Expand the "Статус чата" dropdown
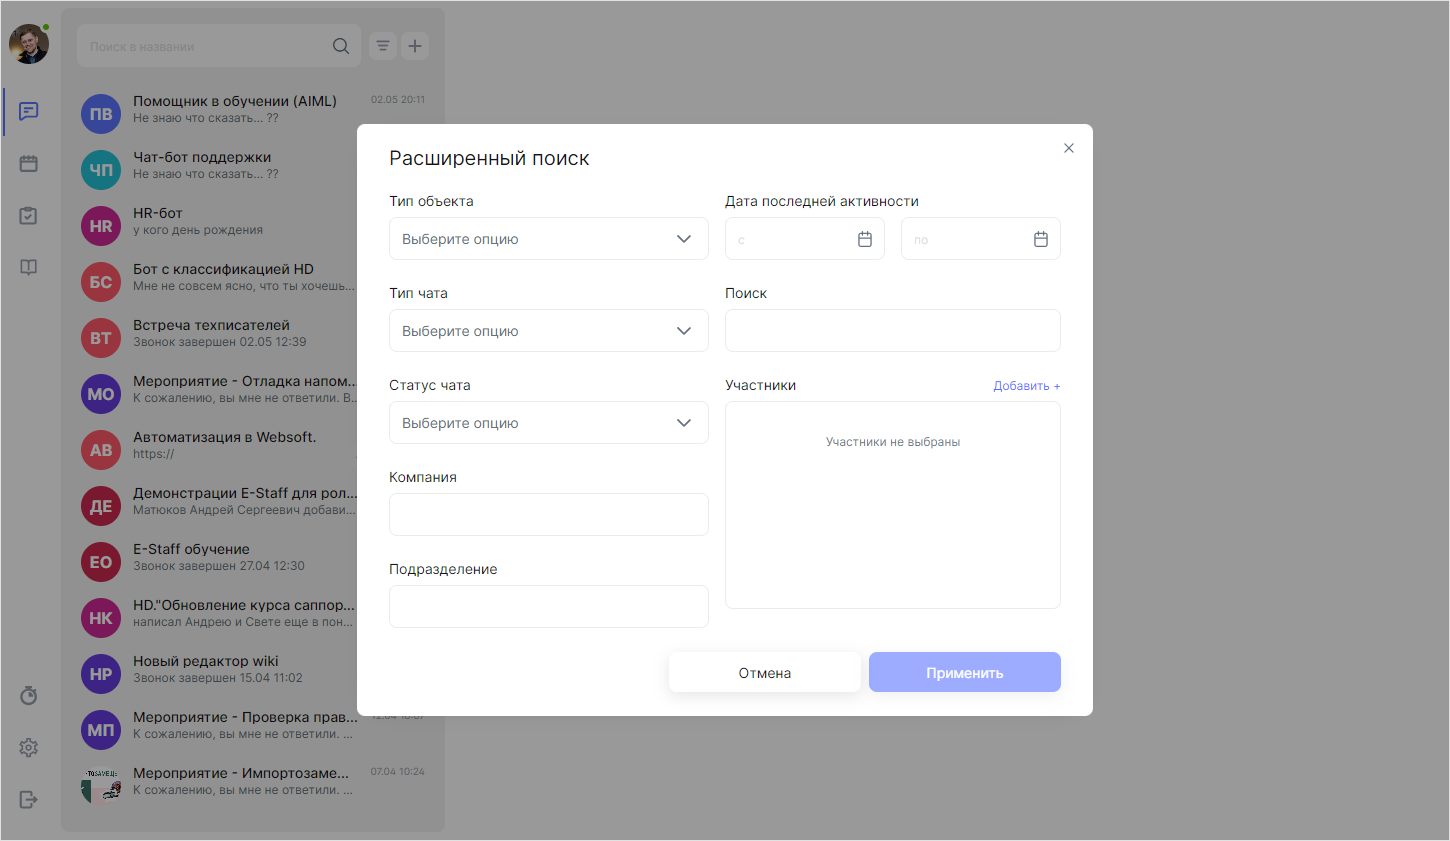The height and width of the screenshot is (841, 1450). 548,423
